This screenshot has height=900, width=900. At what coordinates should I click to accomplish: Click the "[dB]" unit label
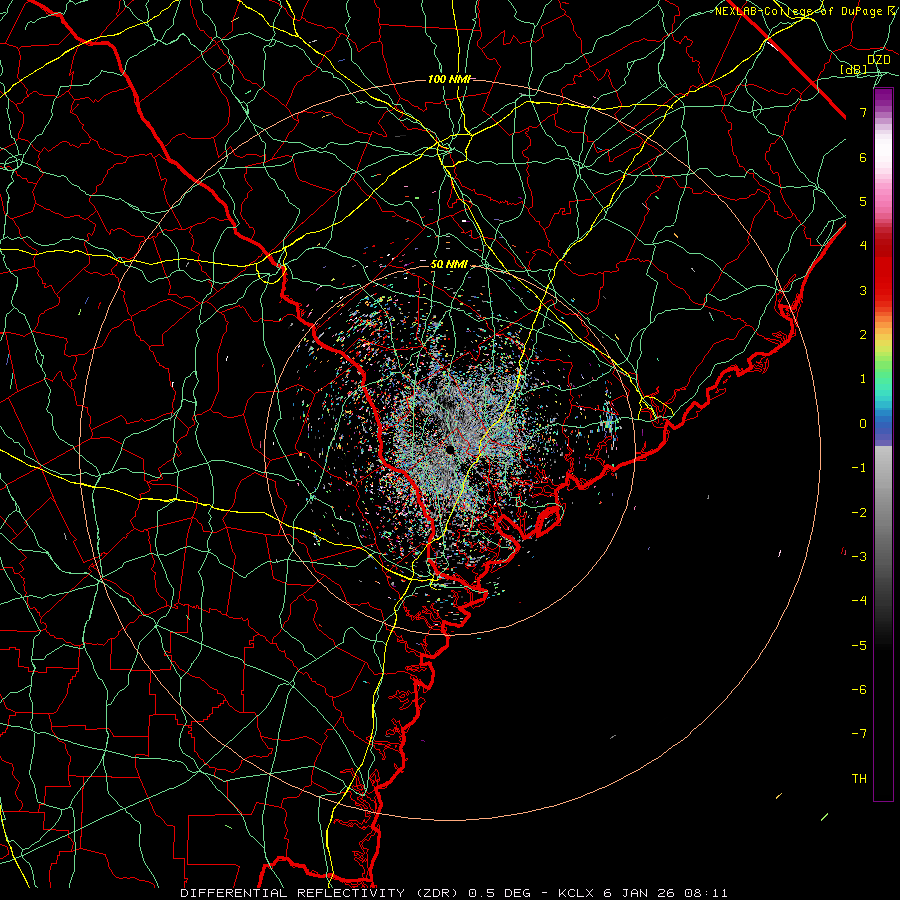coord(854,70)
